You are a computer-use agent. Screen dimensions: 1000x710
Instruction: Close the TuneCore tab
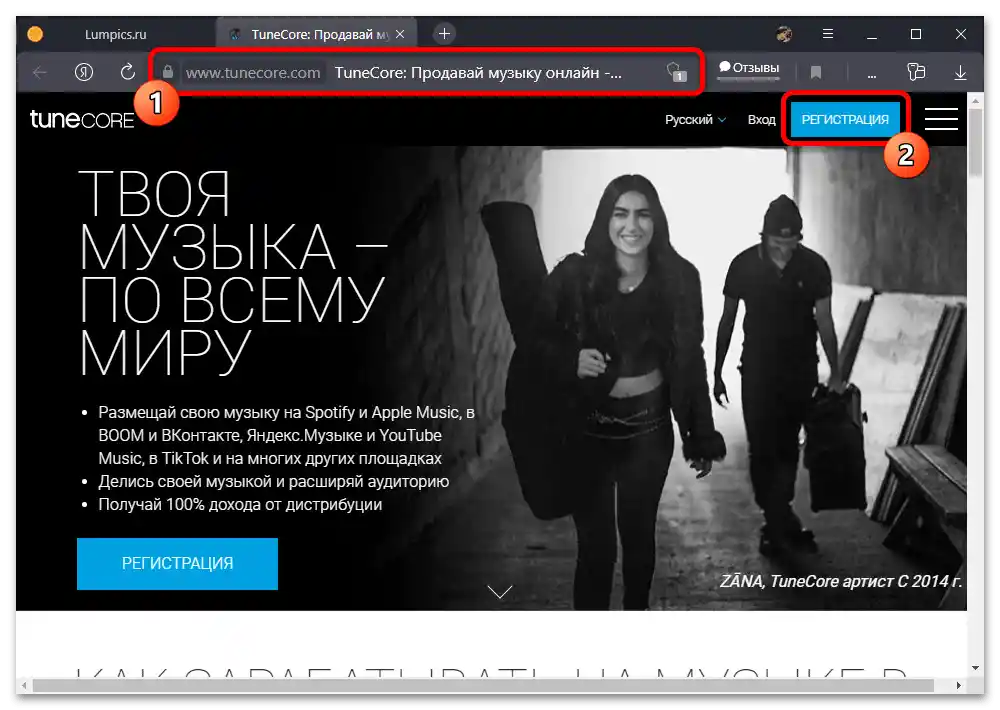(400, 34)
